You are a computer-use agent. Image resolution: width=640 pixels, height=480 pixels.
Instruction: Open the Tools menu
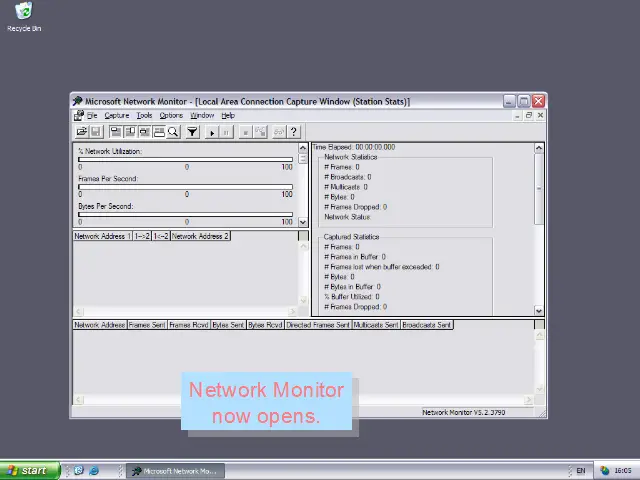point(144,116)
